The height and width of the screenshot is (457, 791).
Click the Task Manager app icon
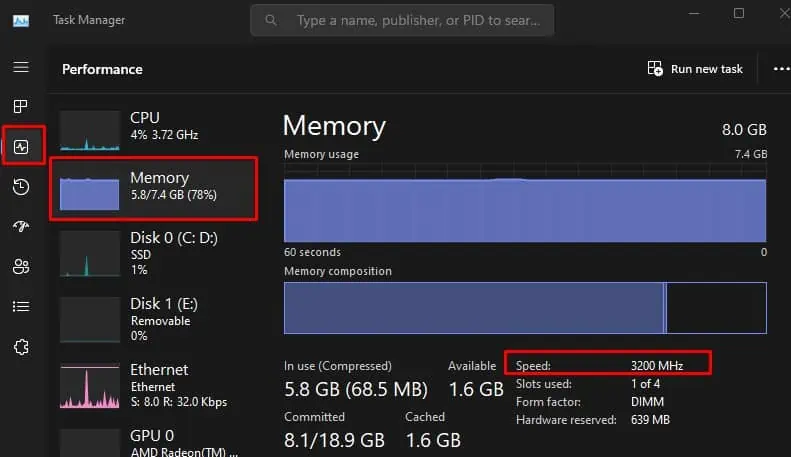coord(21,21)
